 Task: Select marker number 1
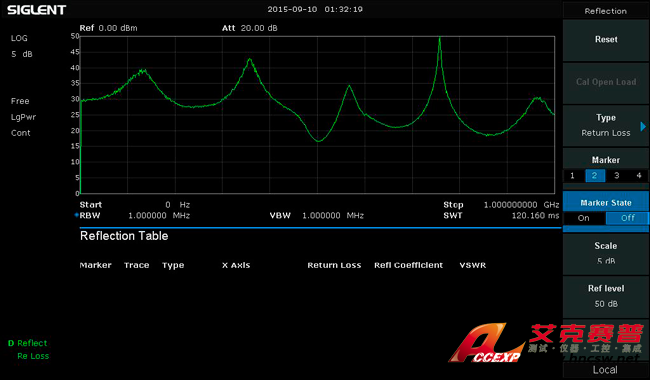[x=572, y=176]
